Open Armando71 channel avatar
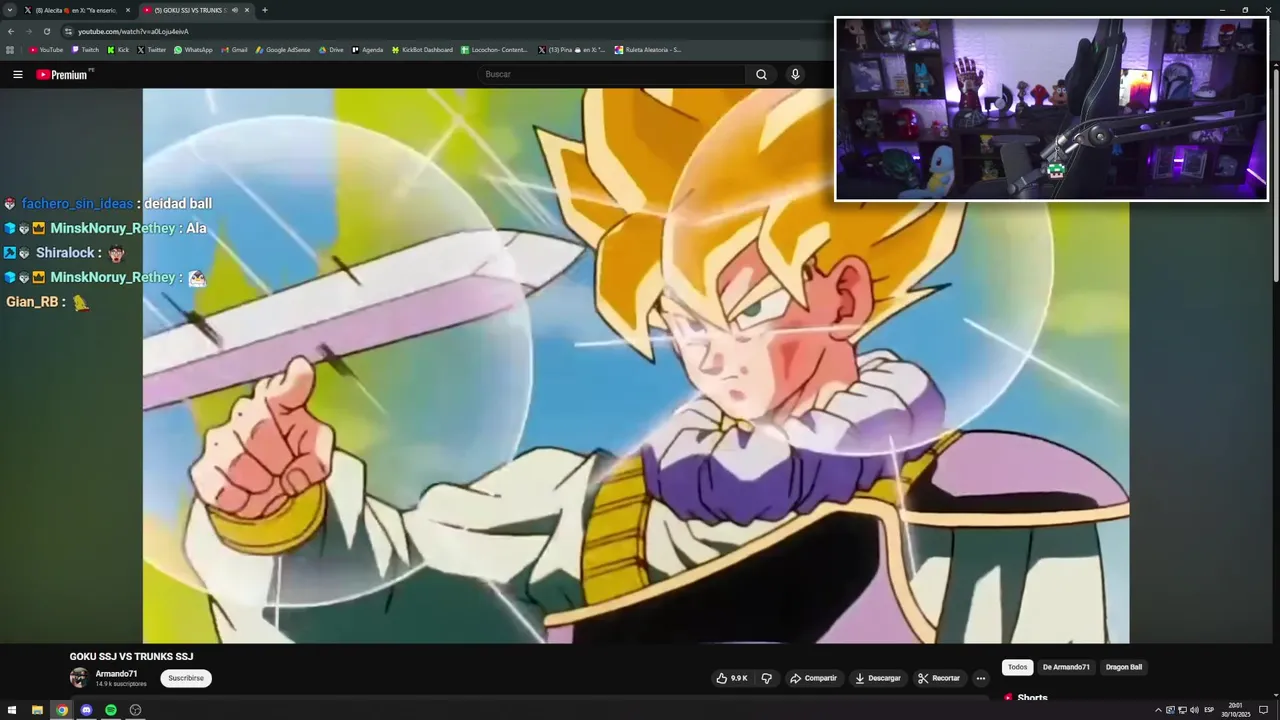The height and width of the screenshot is (720, 1280). (x=79, y=678)
